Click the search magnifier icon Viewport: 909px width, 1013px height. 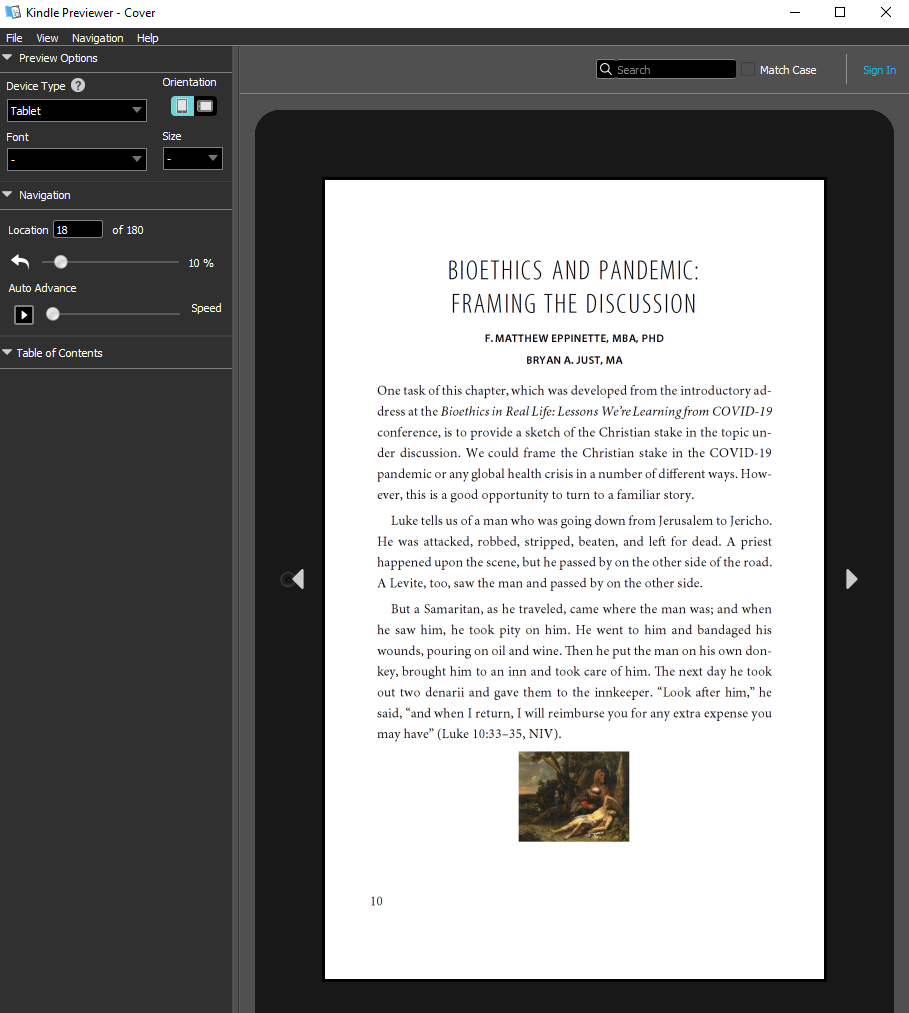point(605,69)
